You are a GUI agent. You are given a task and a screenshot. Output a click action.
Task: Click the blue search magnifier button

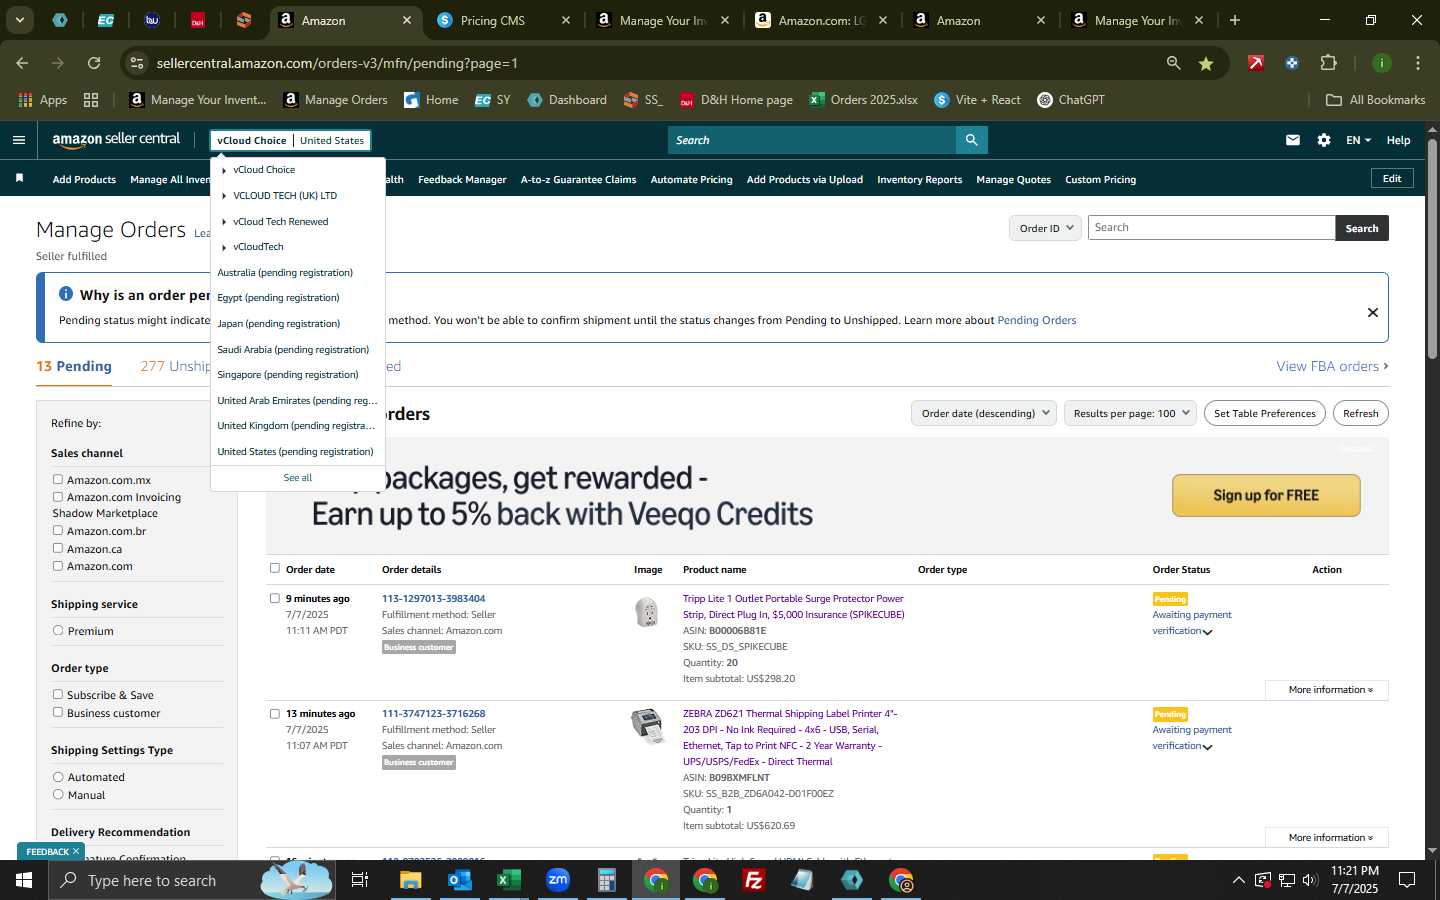(971, 140)
